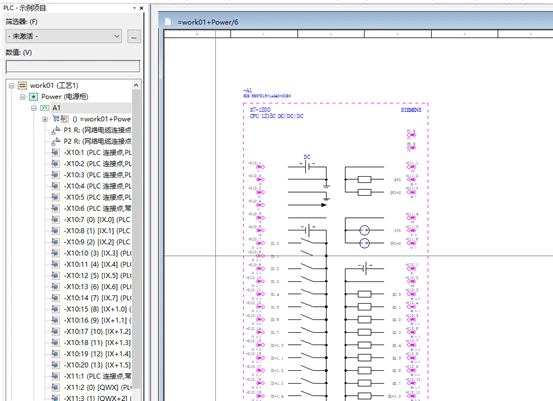Click the Power cabinet location icon
Viewport: 553px width, 401px height.
34,97
